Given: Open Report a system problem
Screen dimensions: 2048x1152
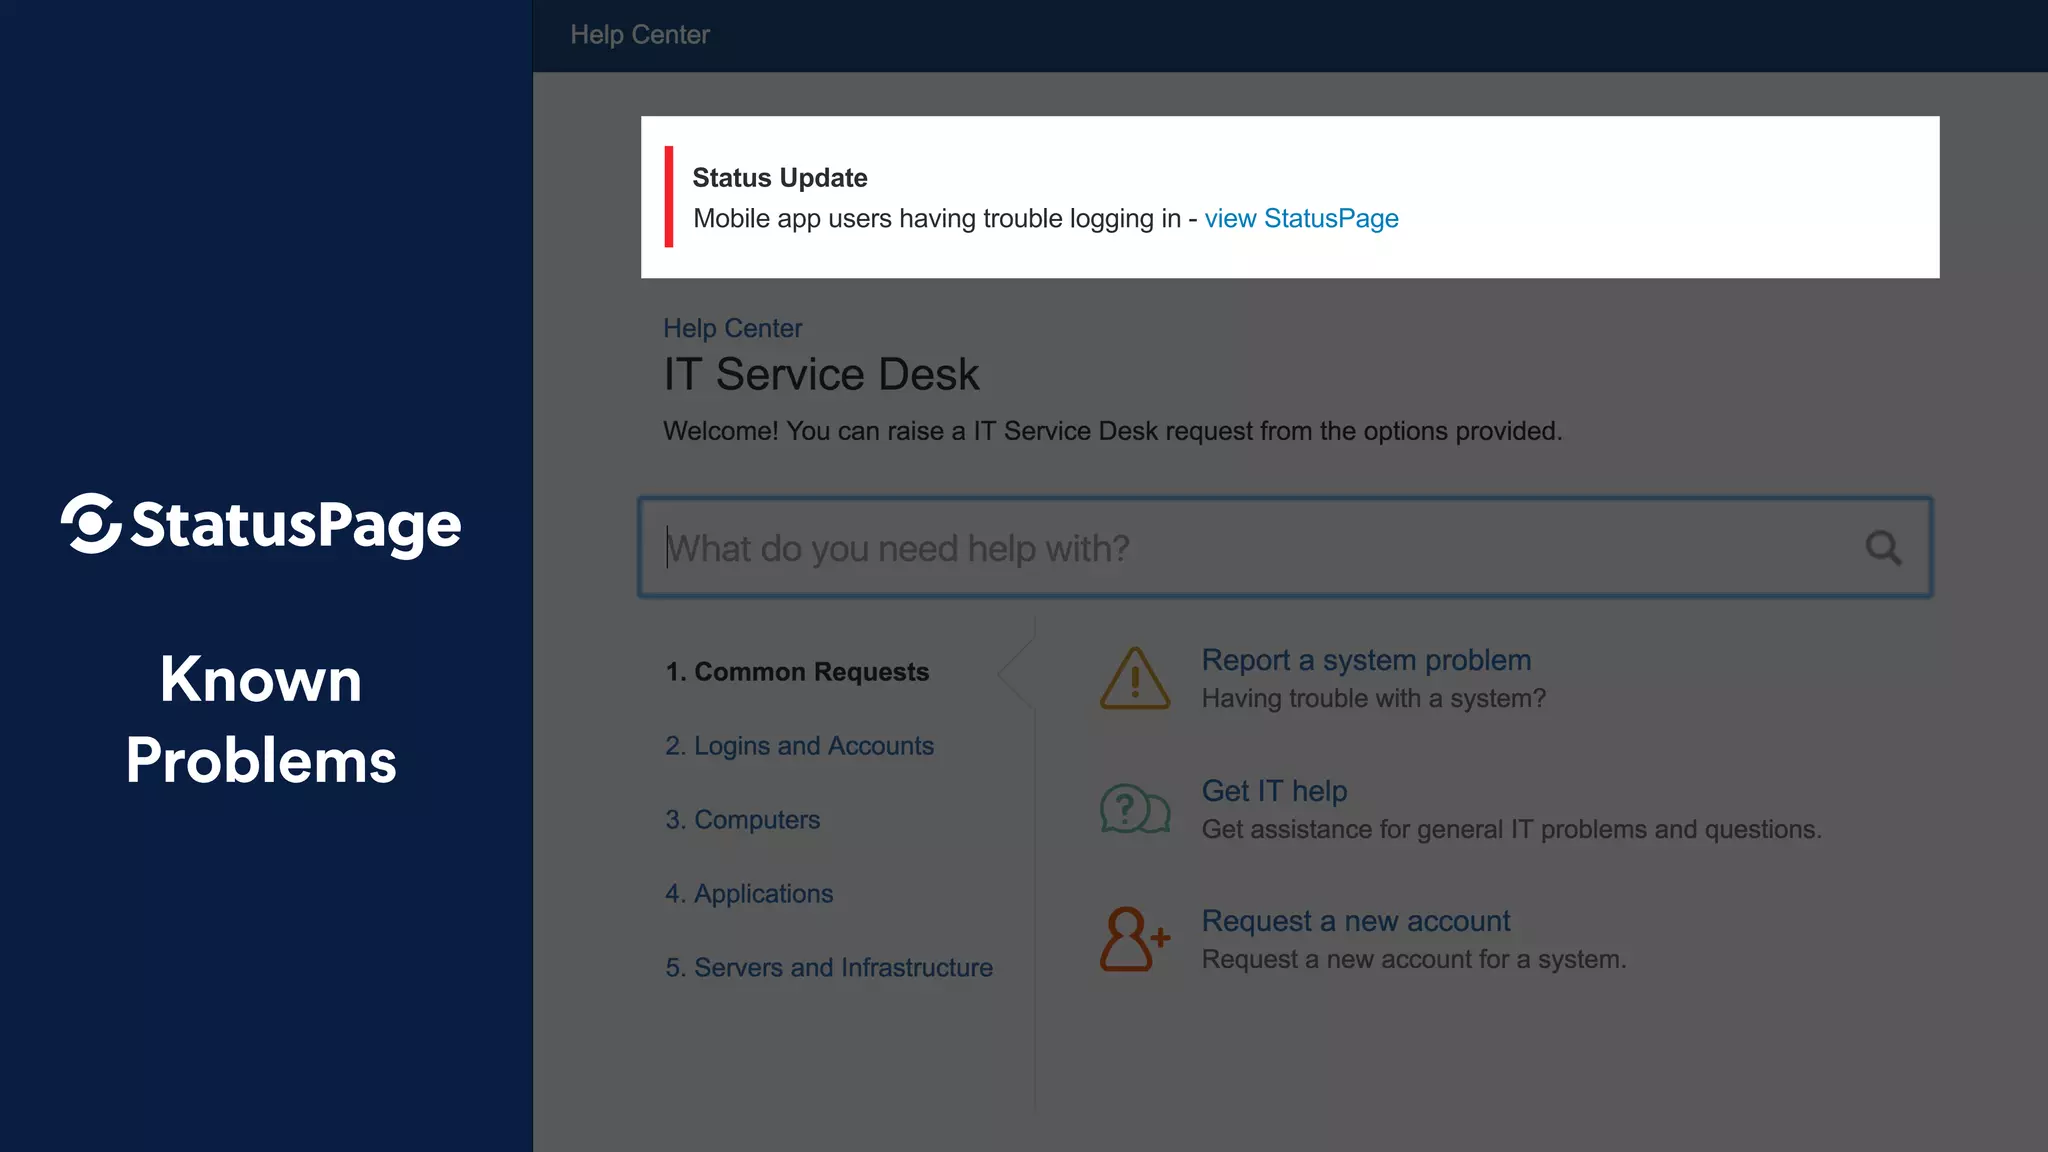Looking at the screenshot, I should pos(1366,660).
